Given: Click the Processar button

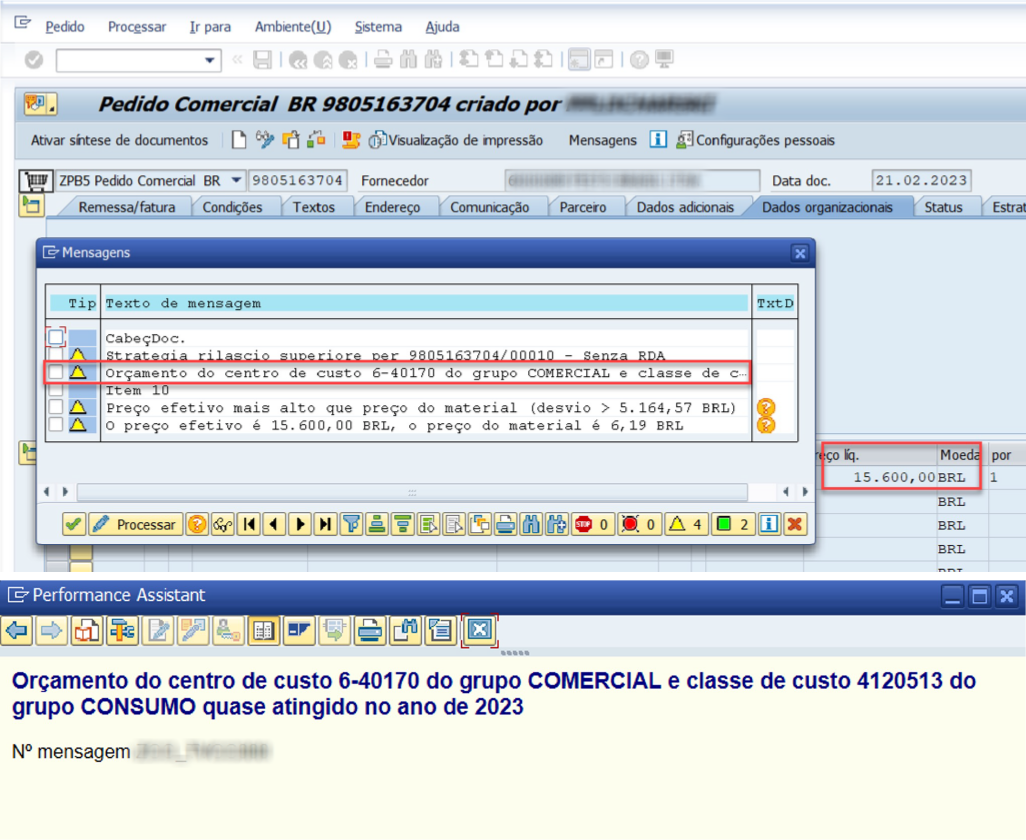Looking at the screenshot, I should tap(134, 524).
